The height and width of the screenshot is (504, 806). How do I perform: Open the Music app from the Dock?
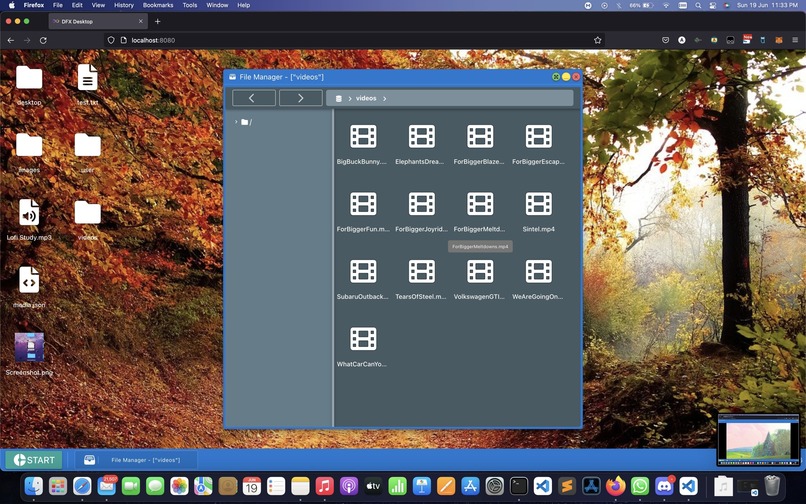324,486
